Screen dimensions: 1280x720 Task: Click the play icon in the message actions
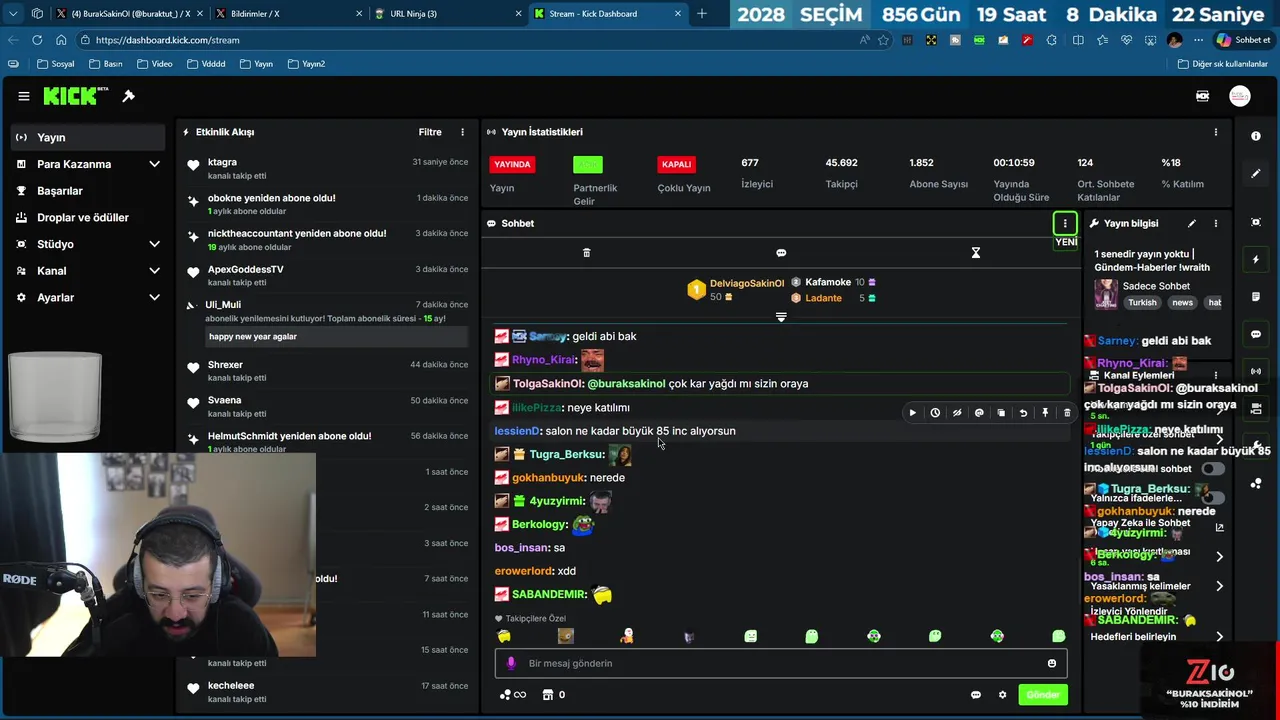[x=912, y=413]
